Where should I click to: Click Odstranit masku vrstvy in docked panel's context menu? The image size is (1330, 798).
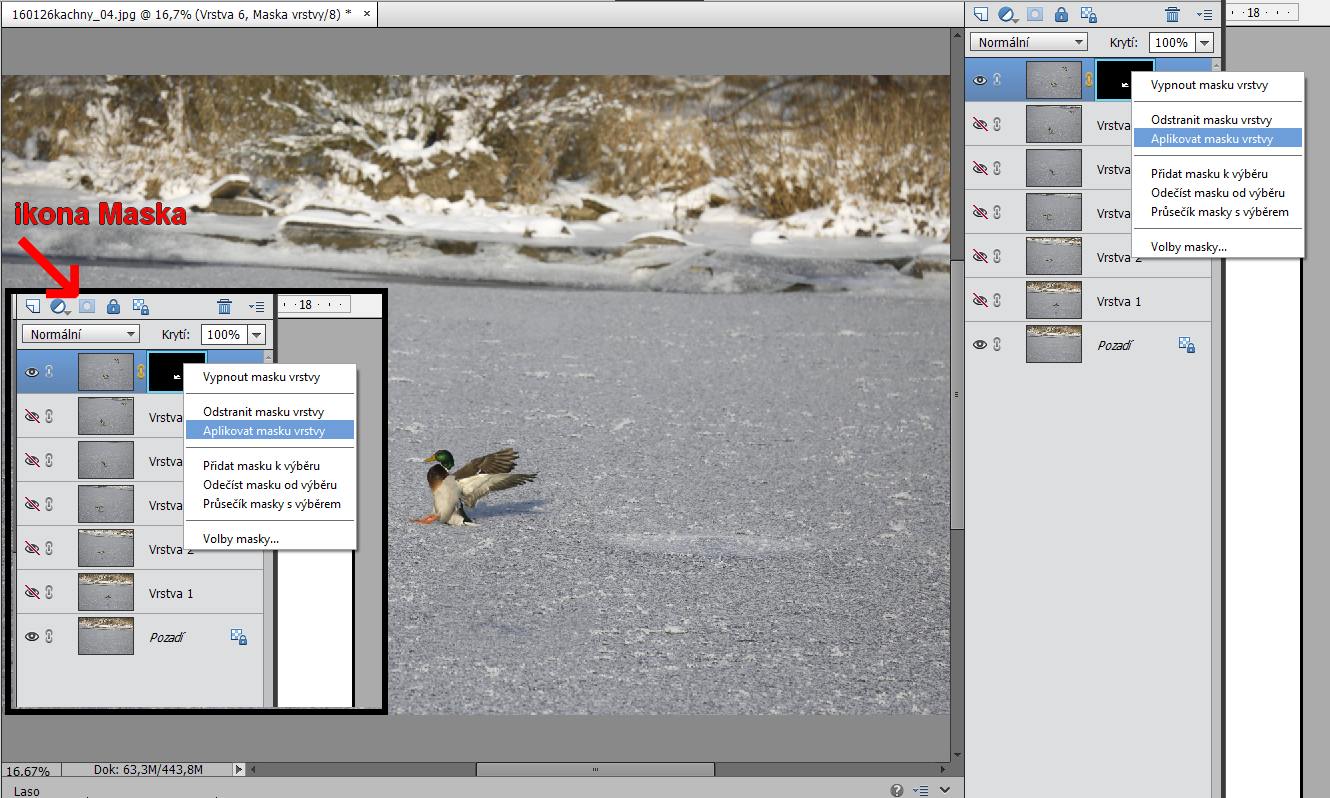[x=1211, y=120]
